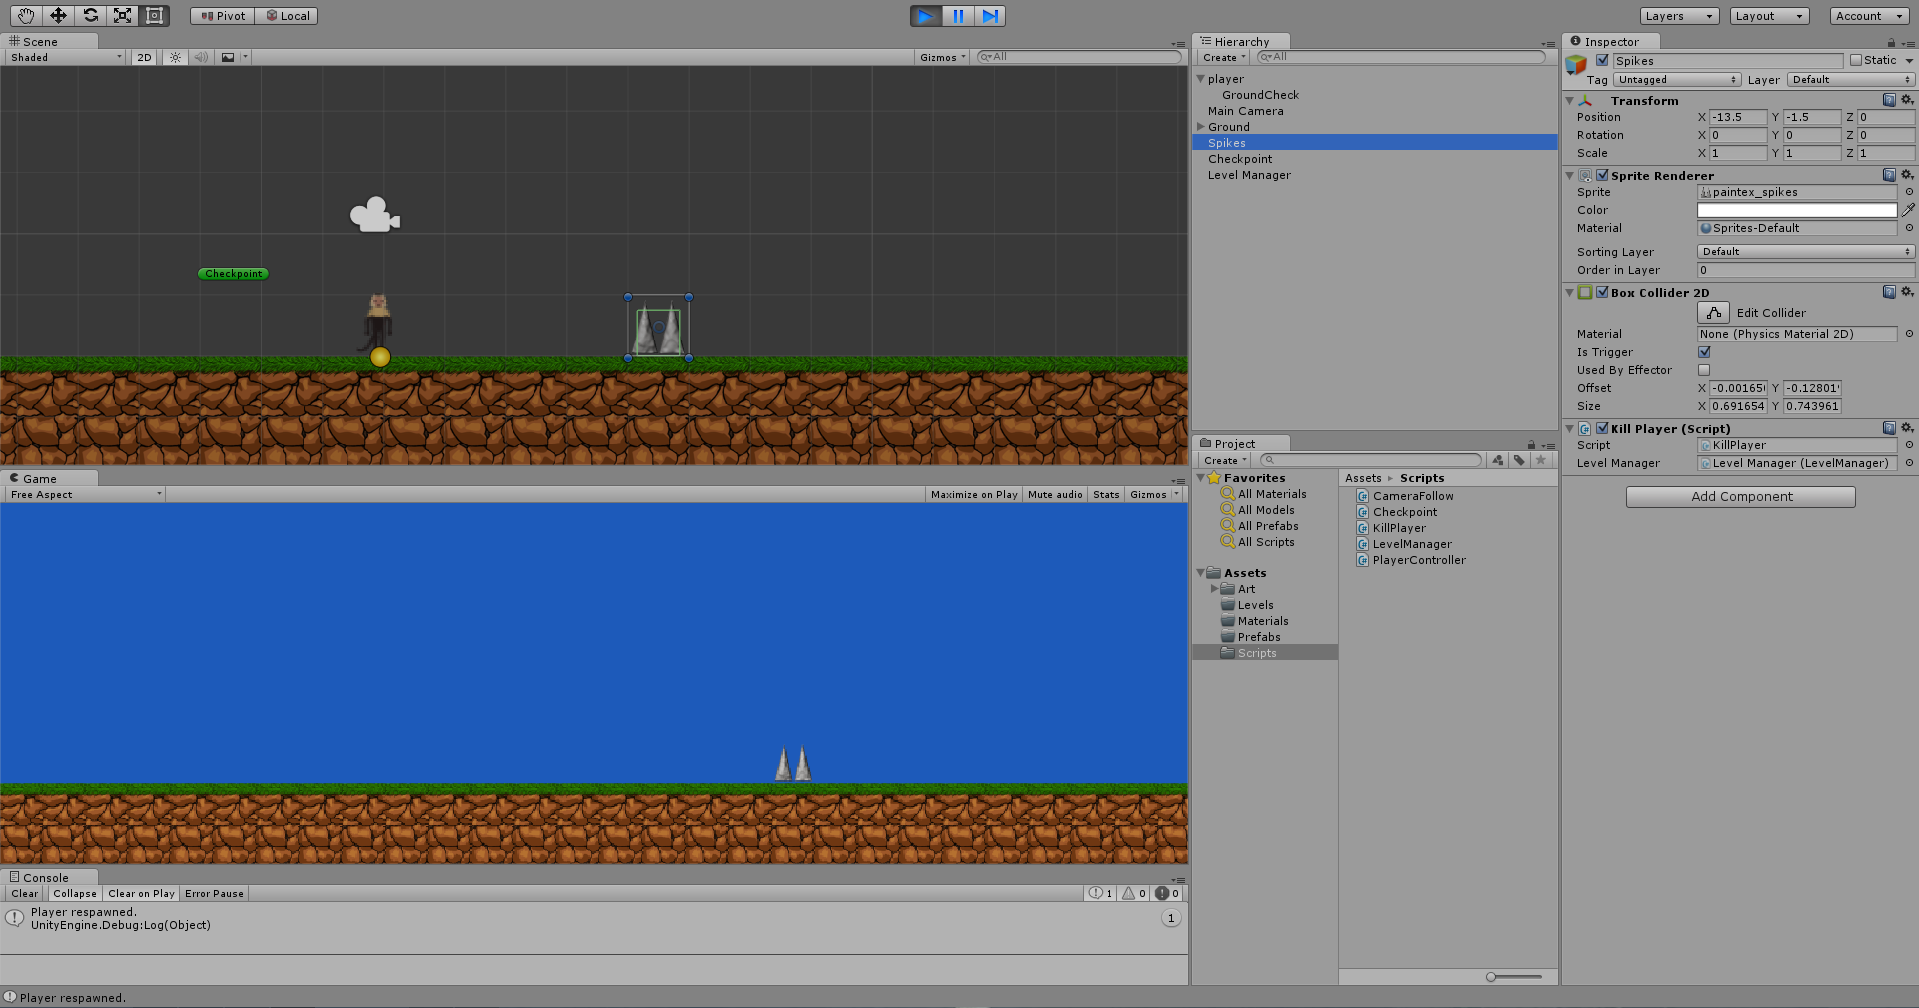
Task: Pick color with the eyedropper
Action: (x=1908, y=210)
